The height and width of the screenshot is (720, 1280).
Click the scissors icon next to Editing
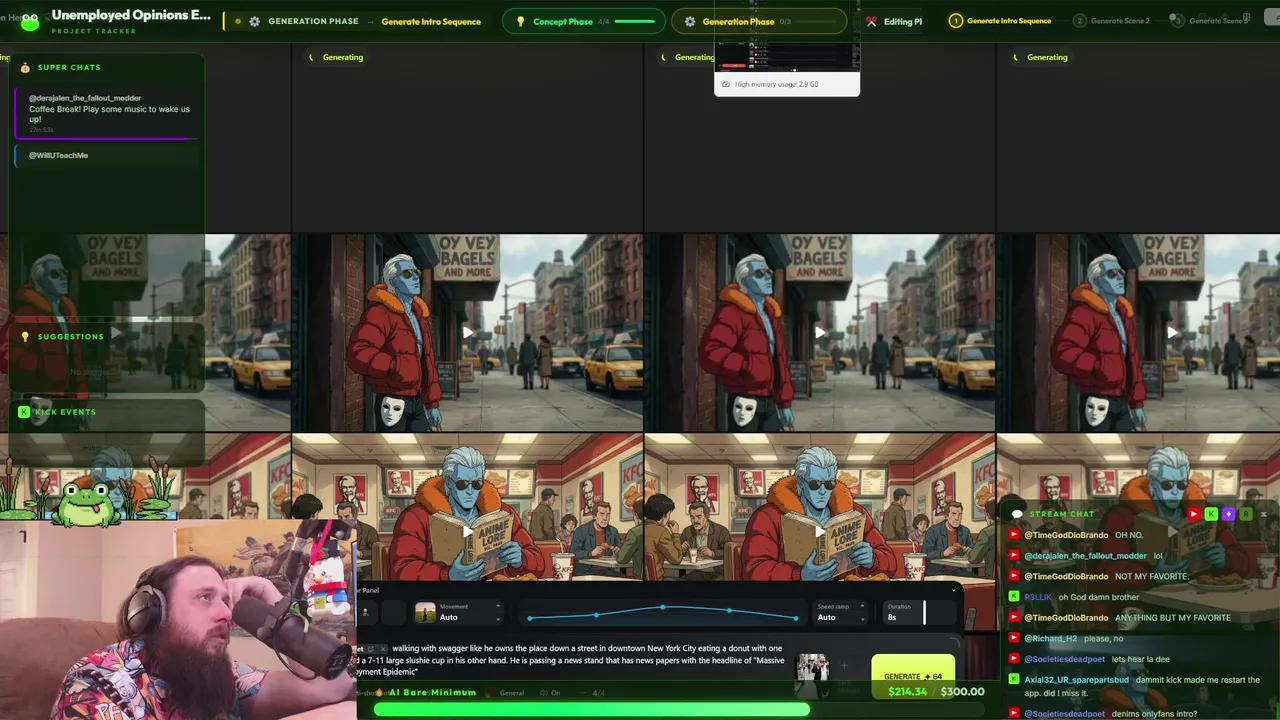(871, 22)
